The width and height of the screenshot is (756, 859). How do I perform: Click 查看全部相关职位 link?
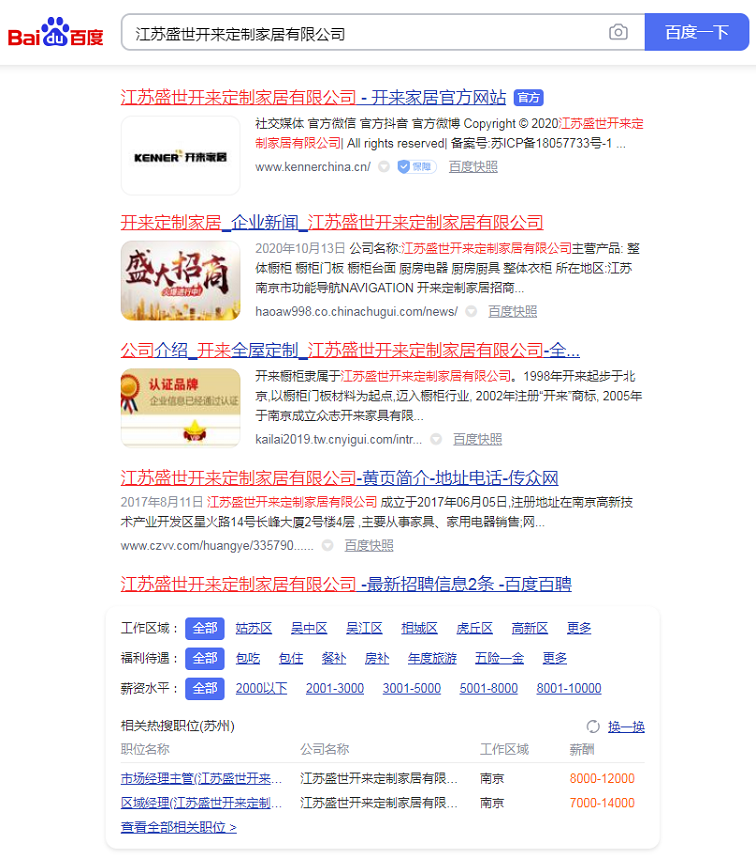pos(179,827)
